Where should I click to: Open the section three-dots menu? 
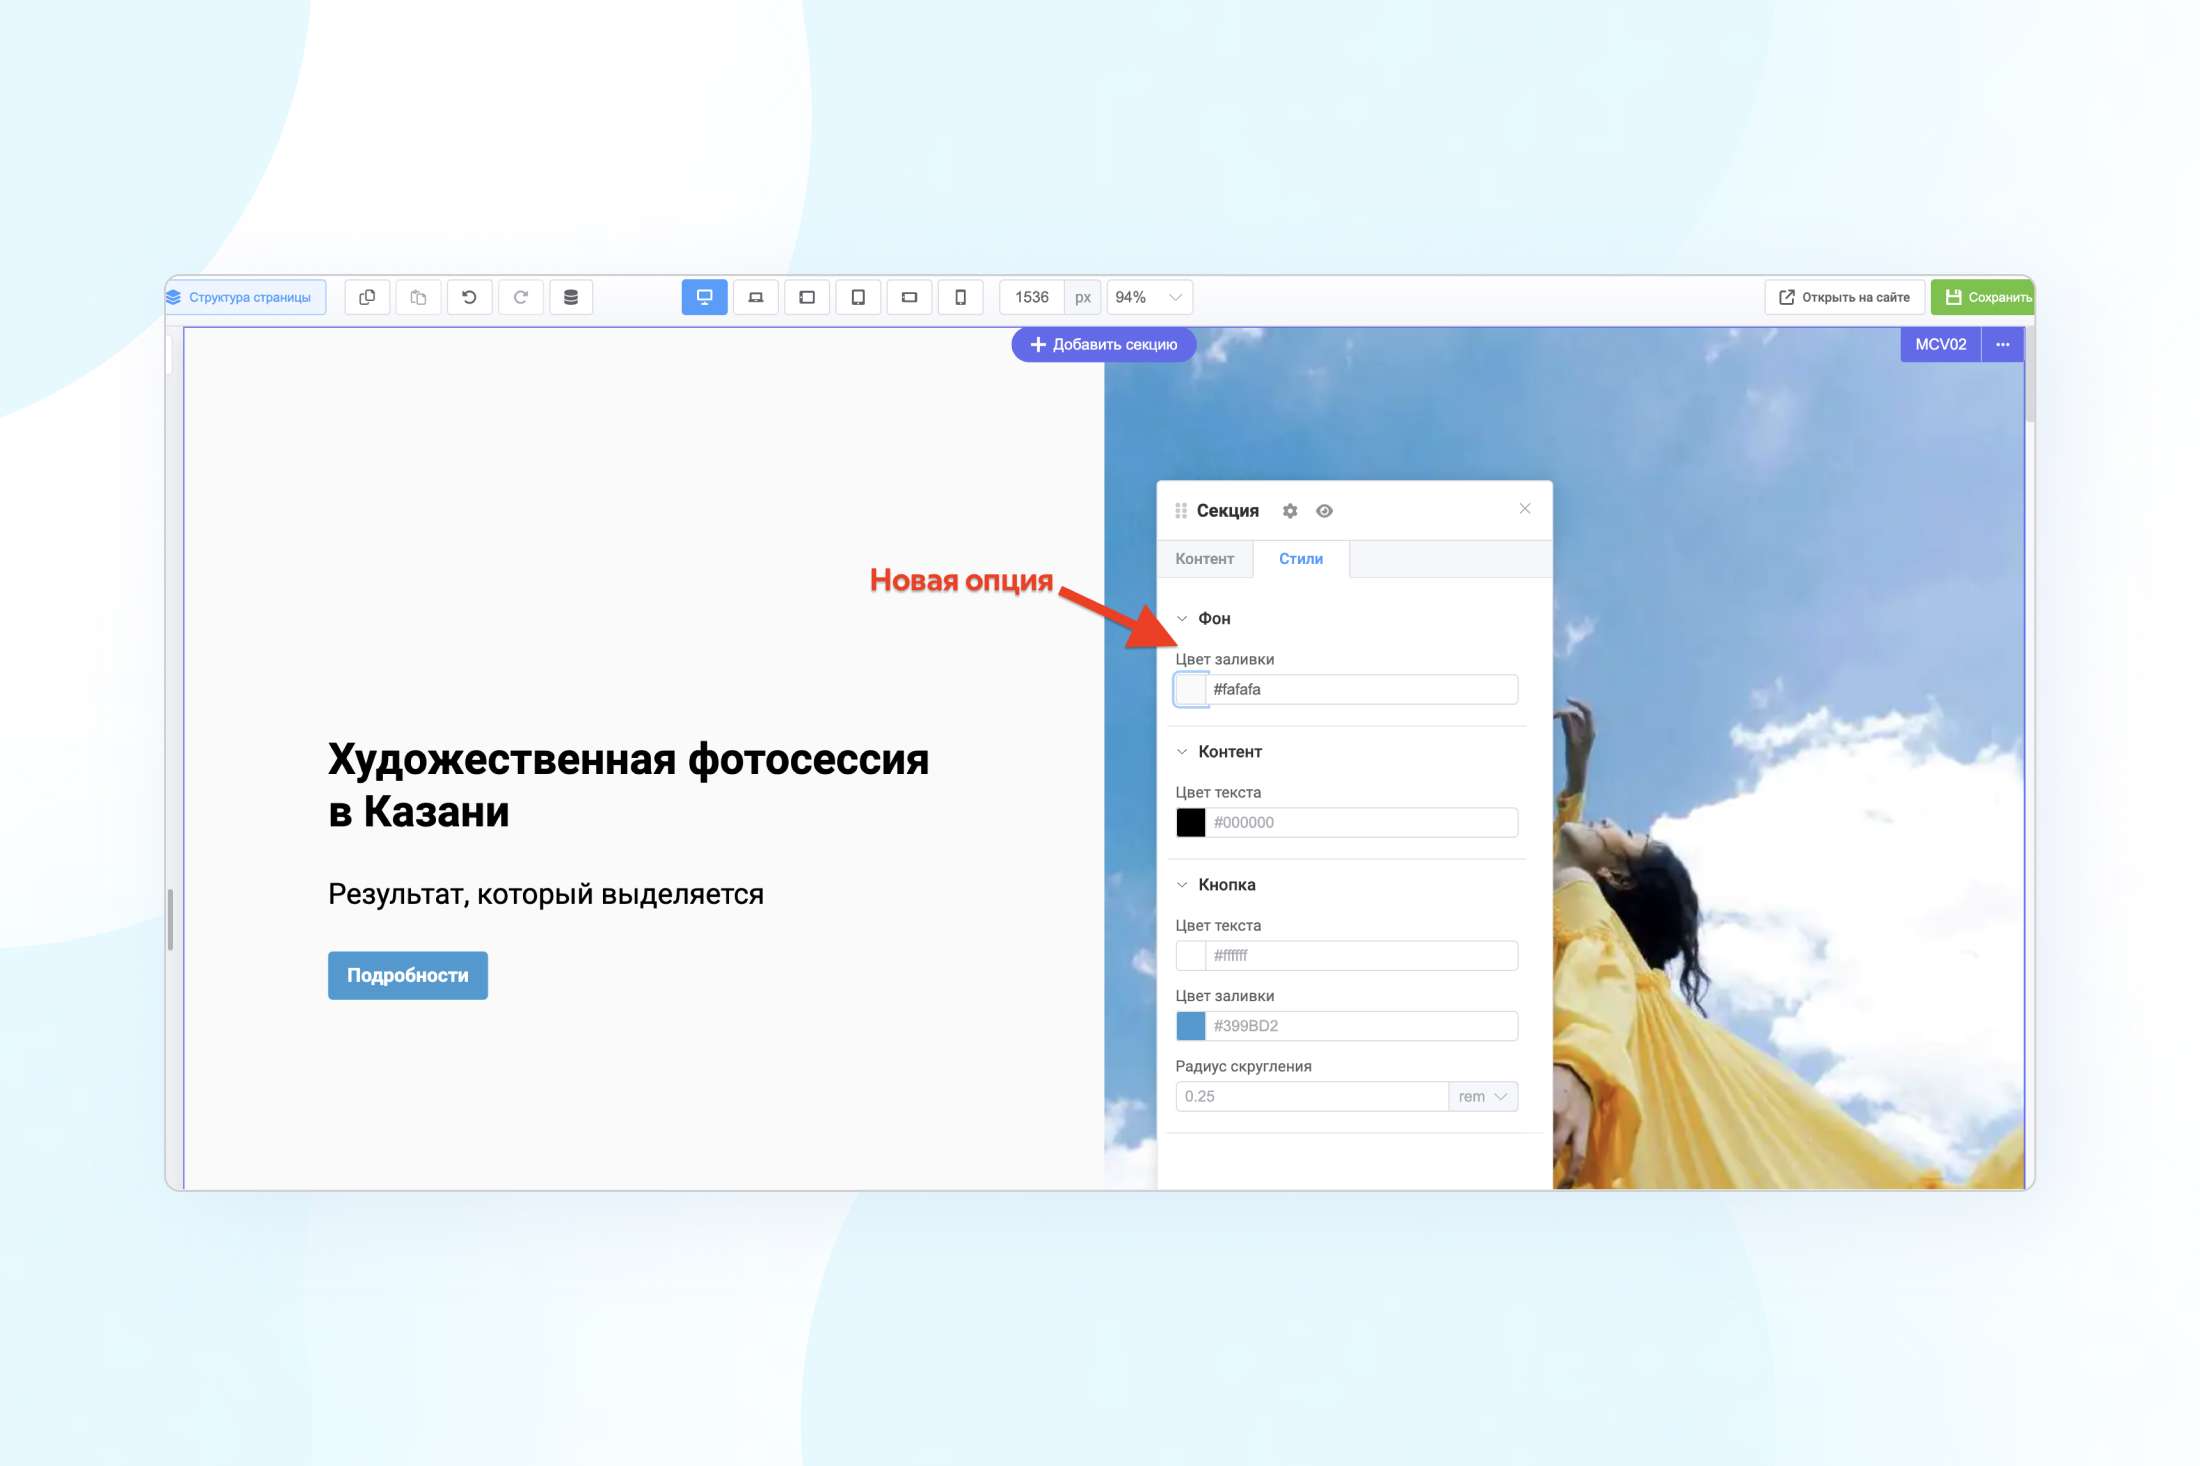click(2003, 344)
